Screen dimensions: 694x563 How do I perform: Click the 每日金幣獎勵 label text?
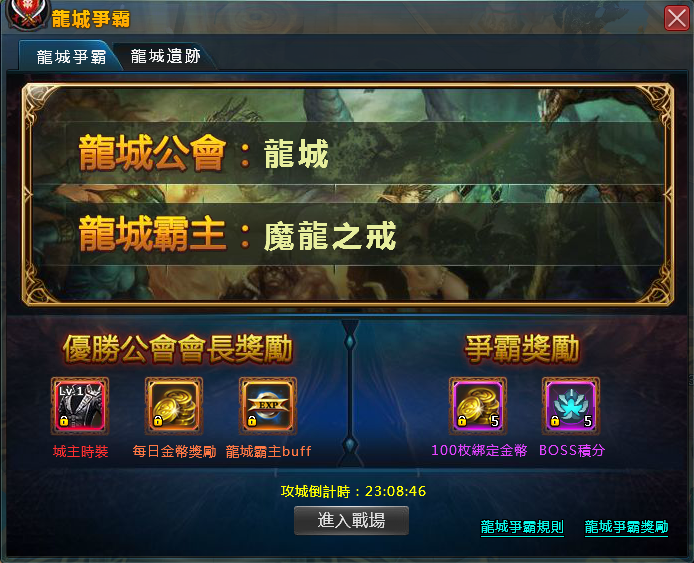tap(174, 451)
